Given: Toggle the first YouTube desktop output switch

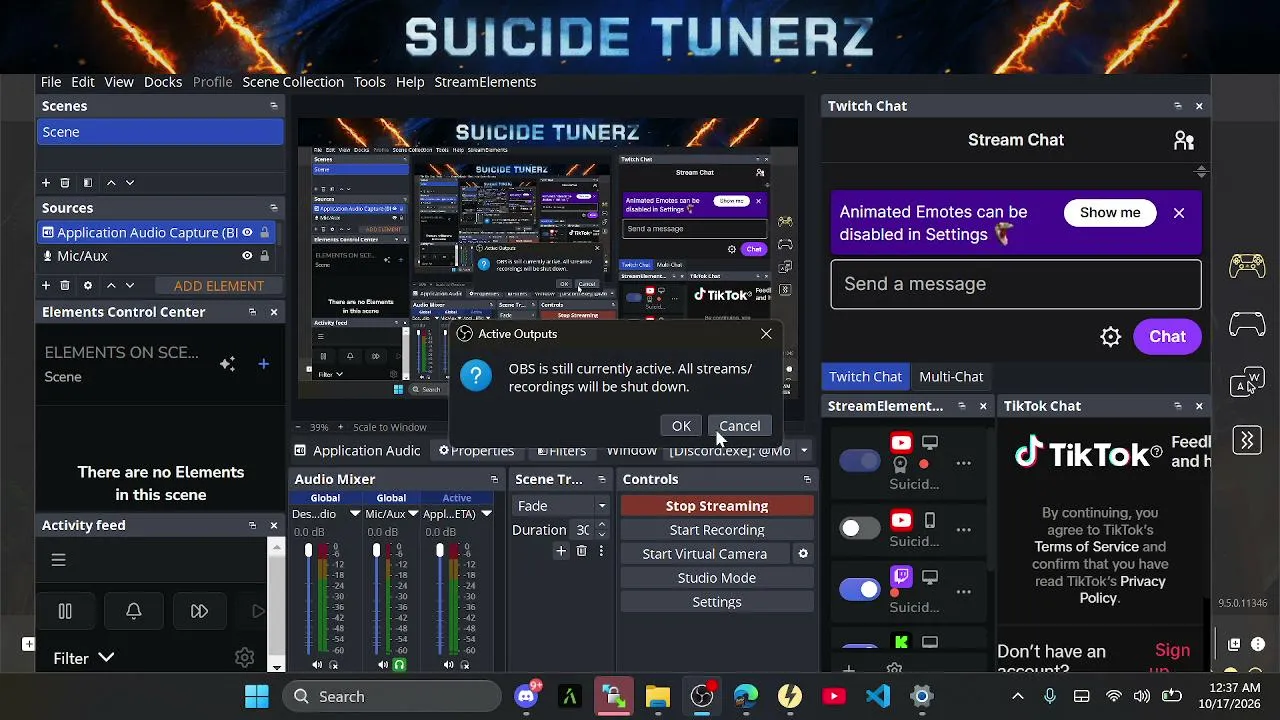Looking at the screenshot, I should (859, 461).
